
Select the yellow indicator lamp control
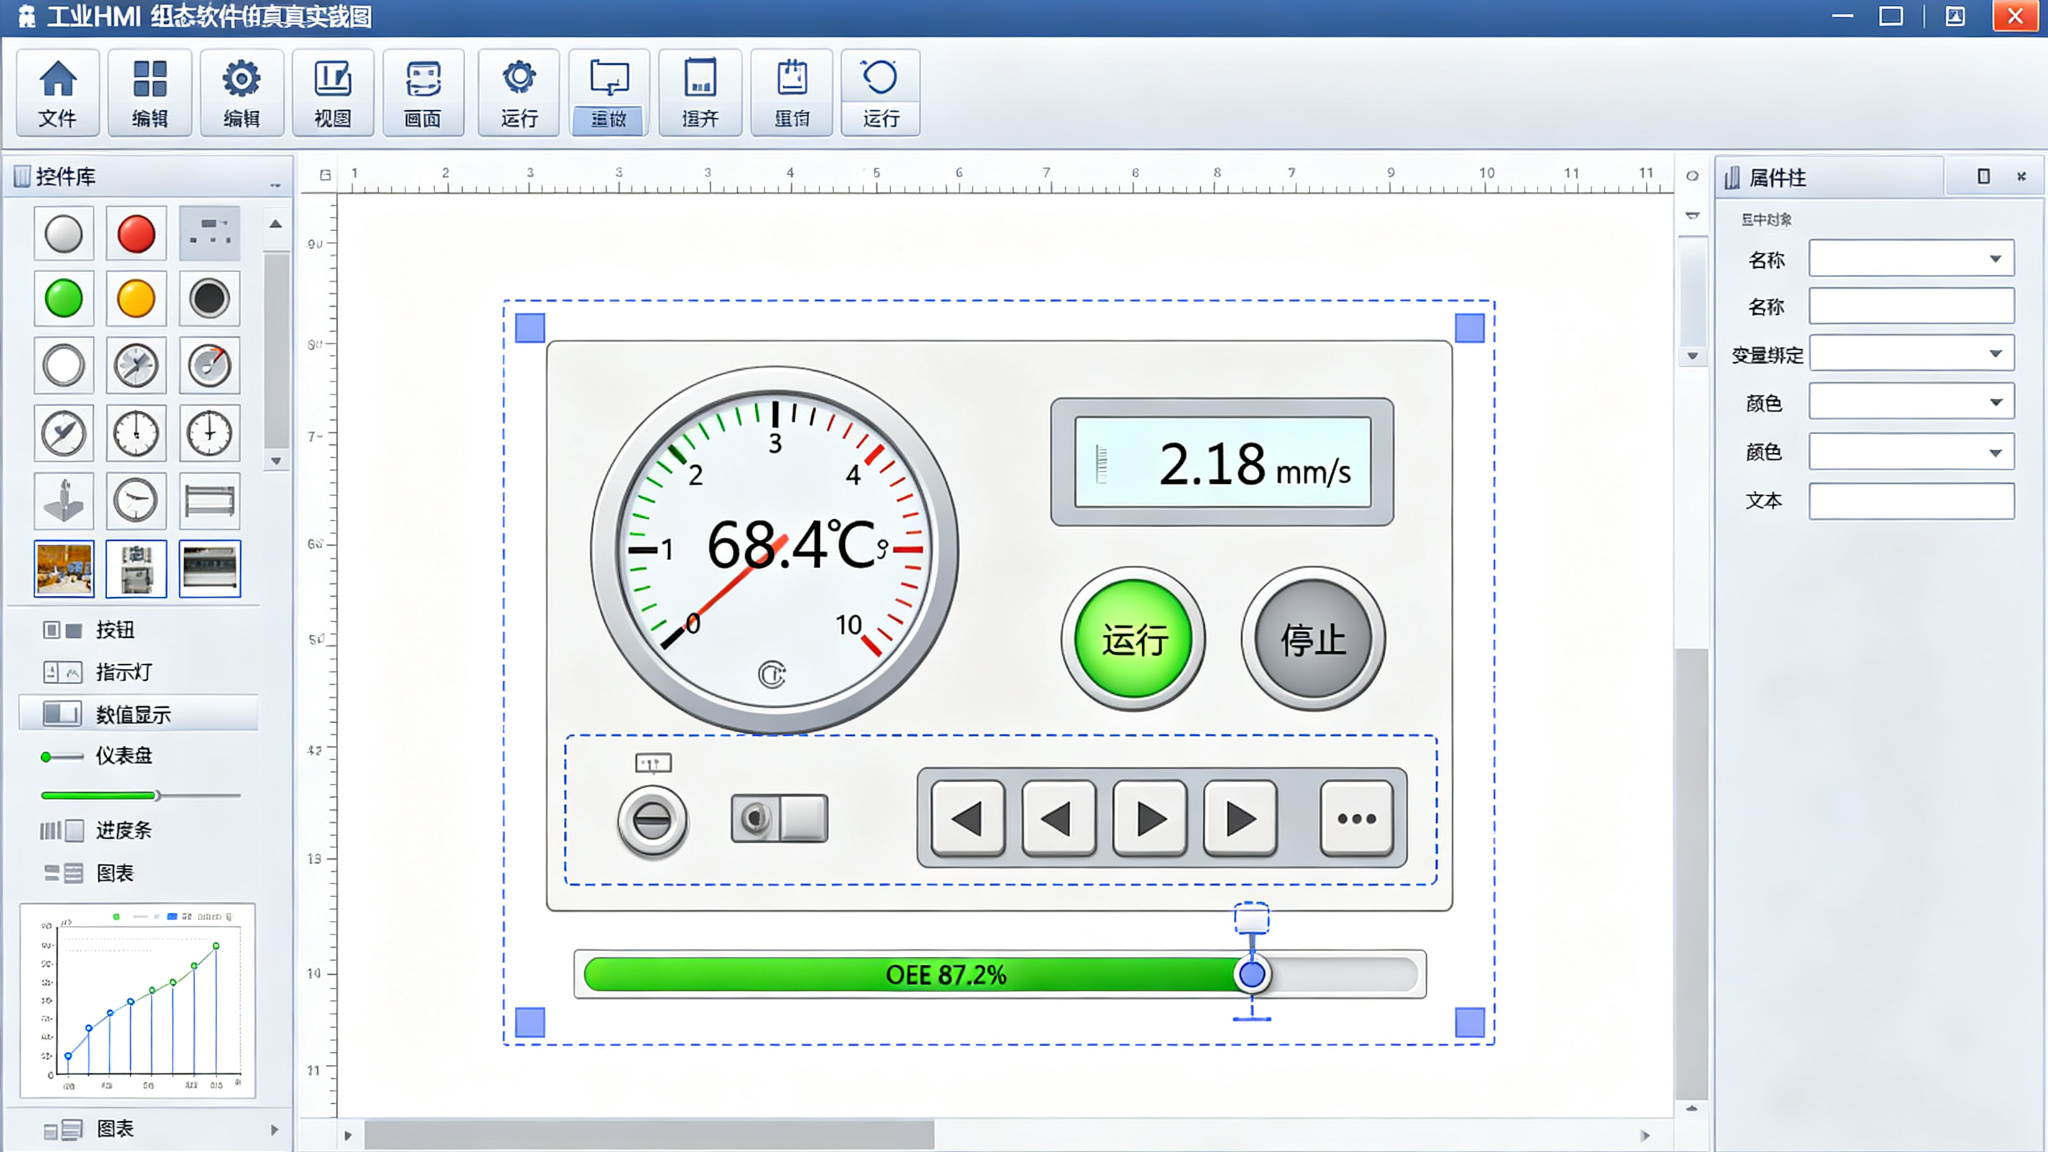point(136,298)
